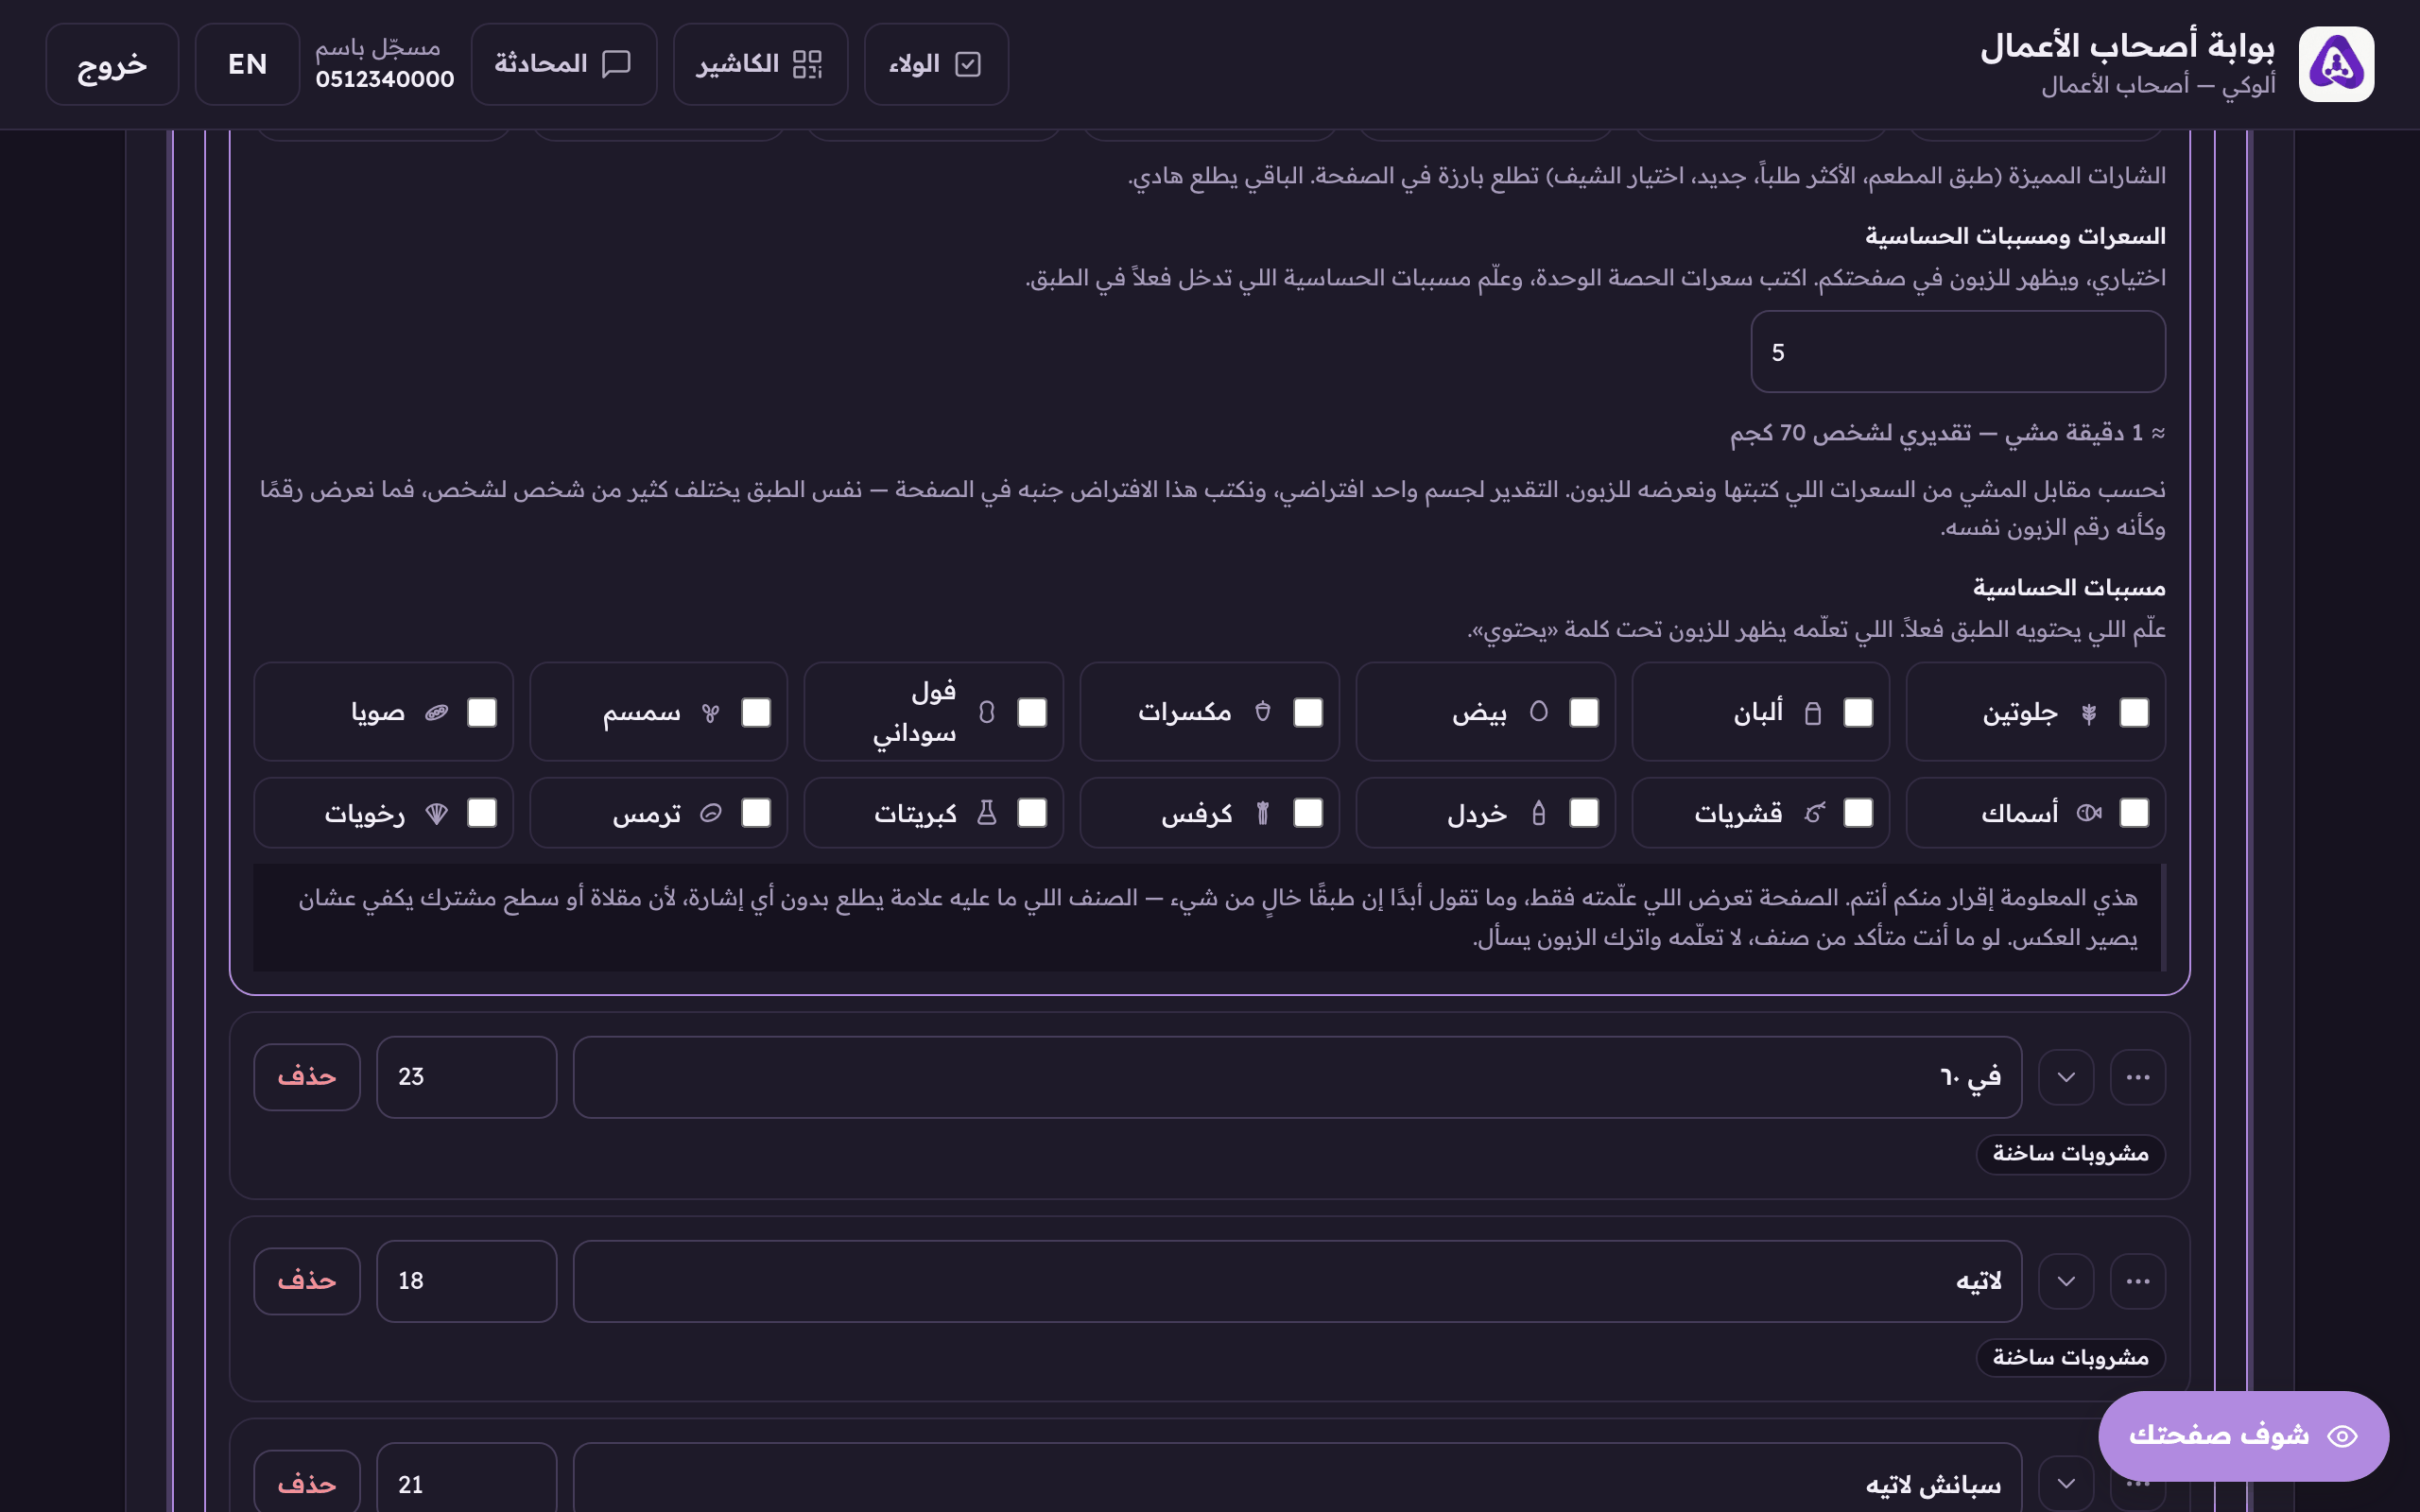Click the shrimp icon beside قشريات

coord(1815,813)
